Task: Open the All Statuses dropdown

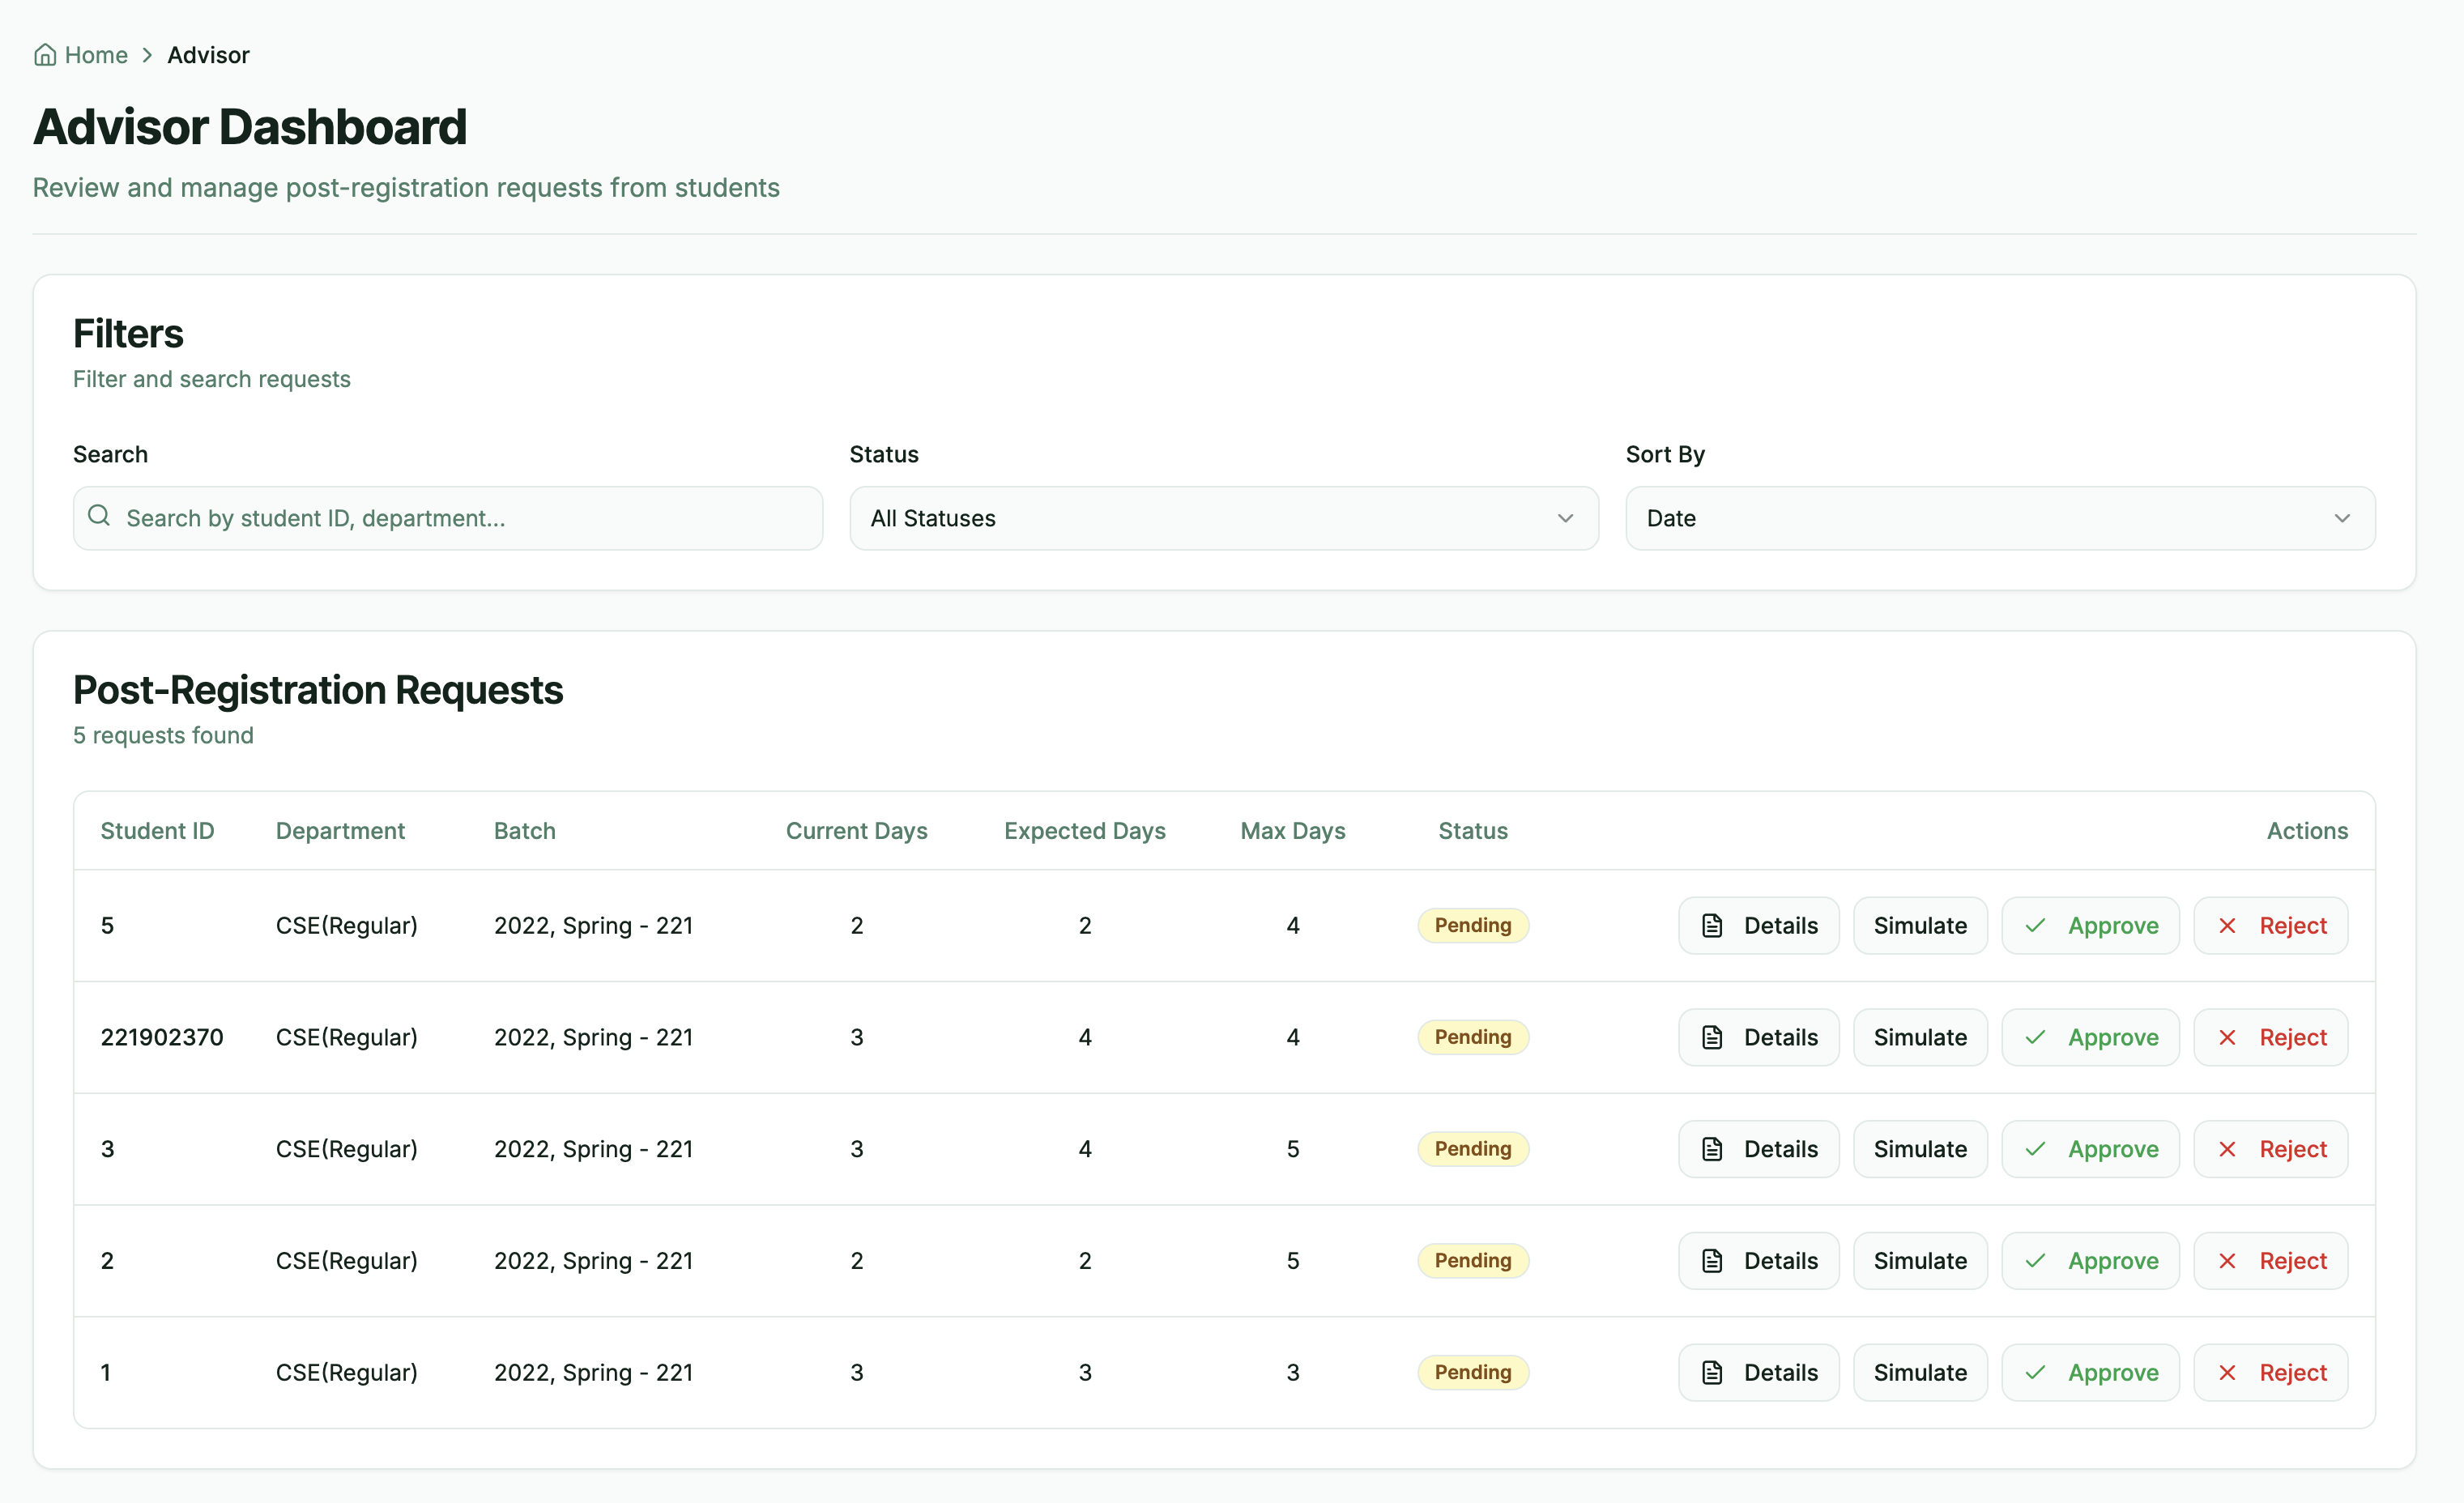Action: point(1222,518)
